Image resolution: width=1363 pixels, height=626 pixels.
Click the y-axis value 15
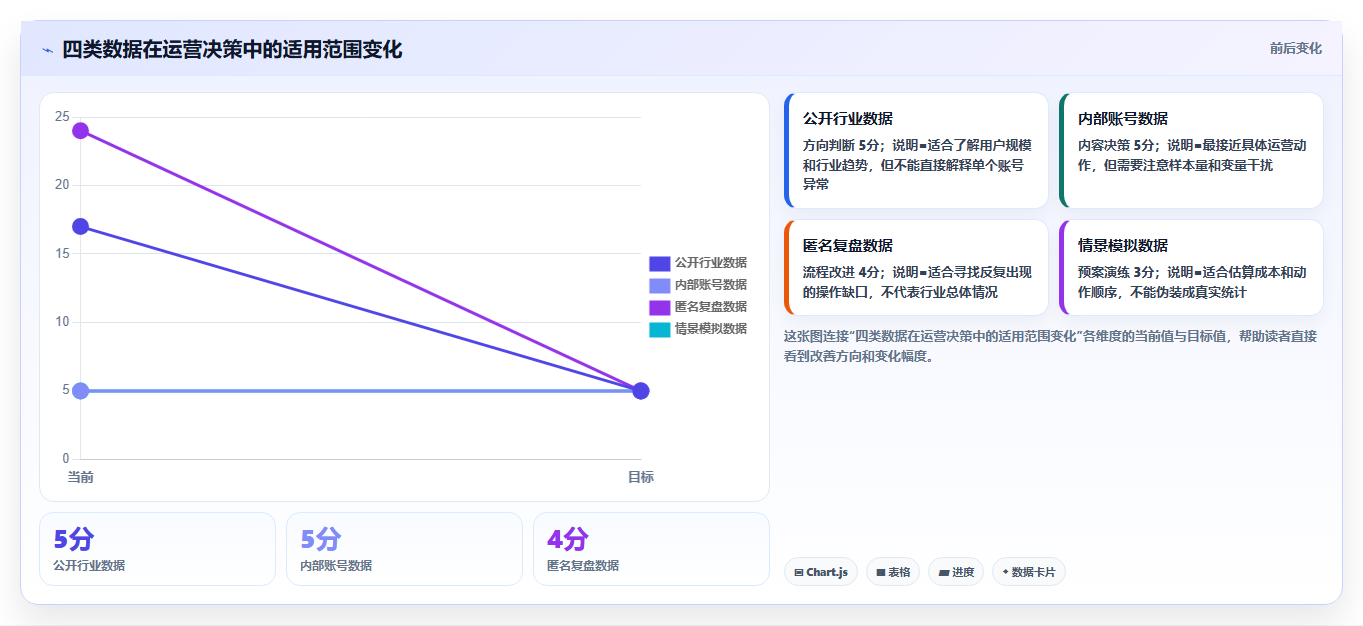coord(62,254)
